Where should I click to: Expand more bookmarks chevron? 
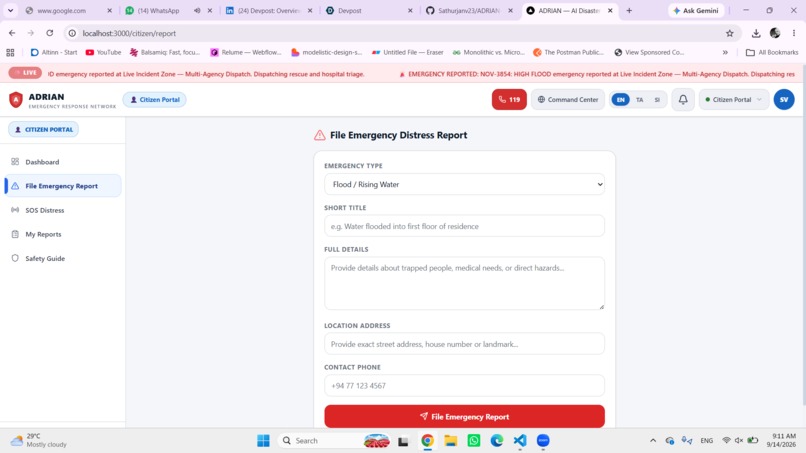[x=725, y=52]
